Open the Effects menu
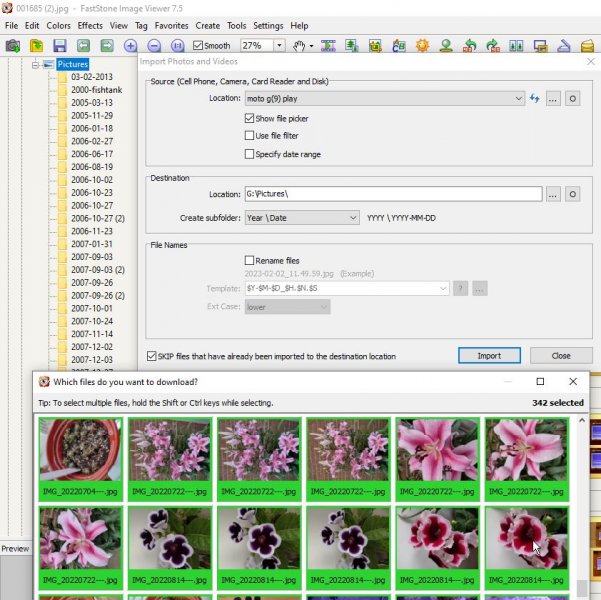 (90, 25)
